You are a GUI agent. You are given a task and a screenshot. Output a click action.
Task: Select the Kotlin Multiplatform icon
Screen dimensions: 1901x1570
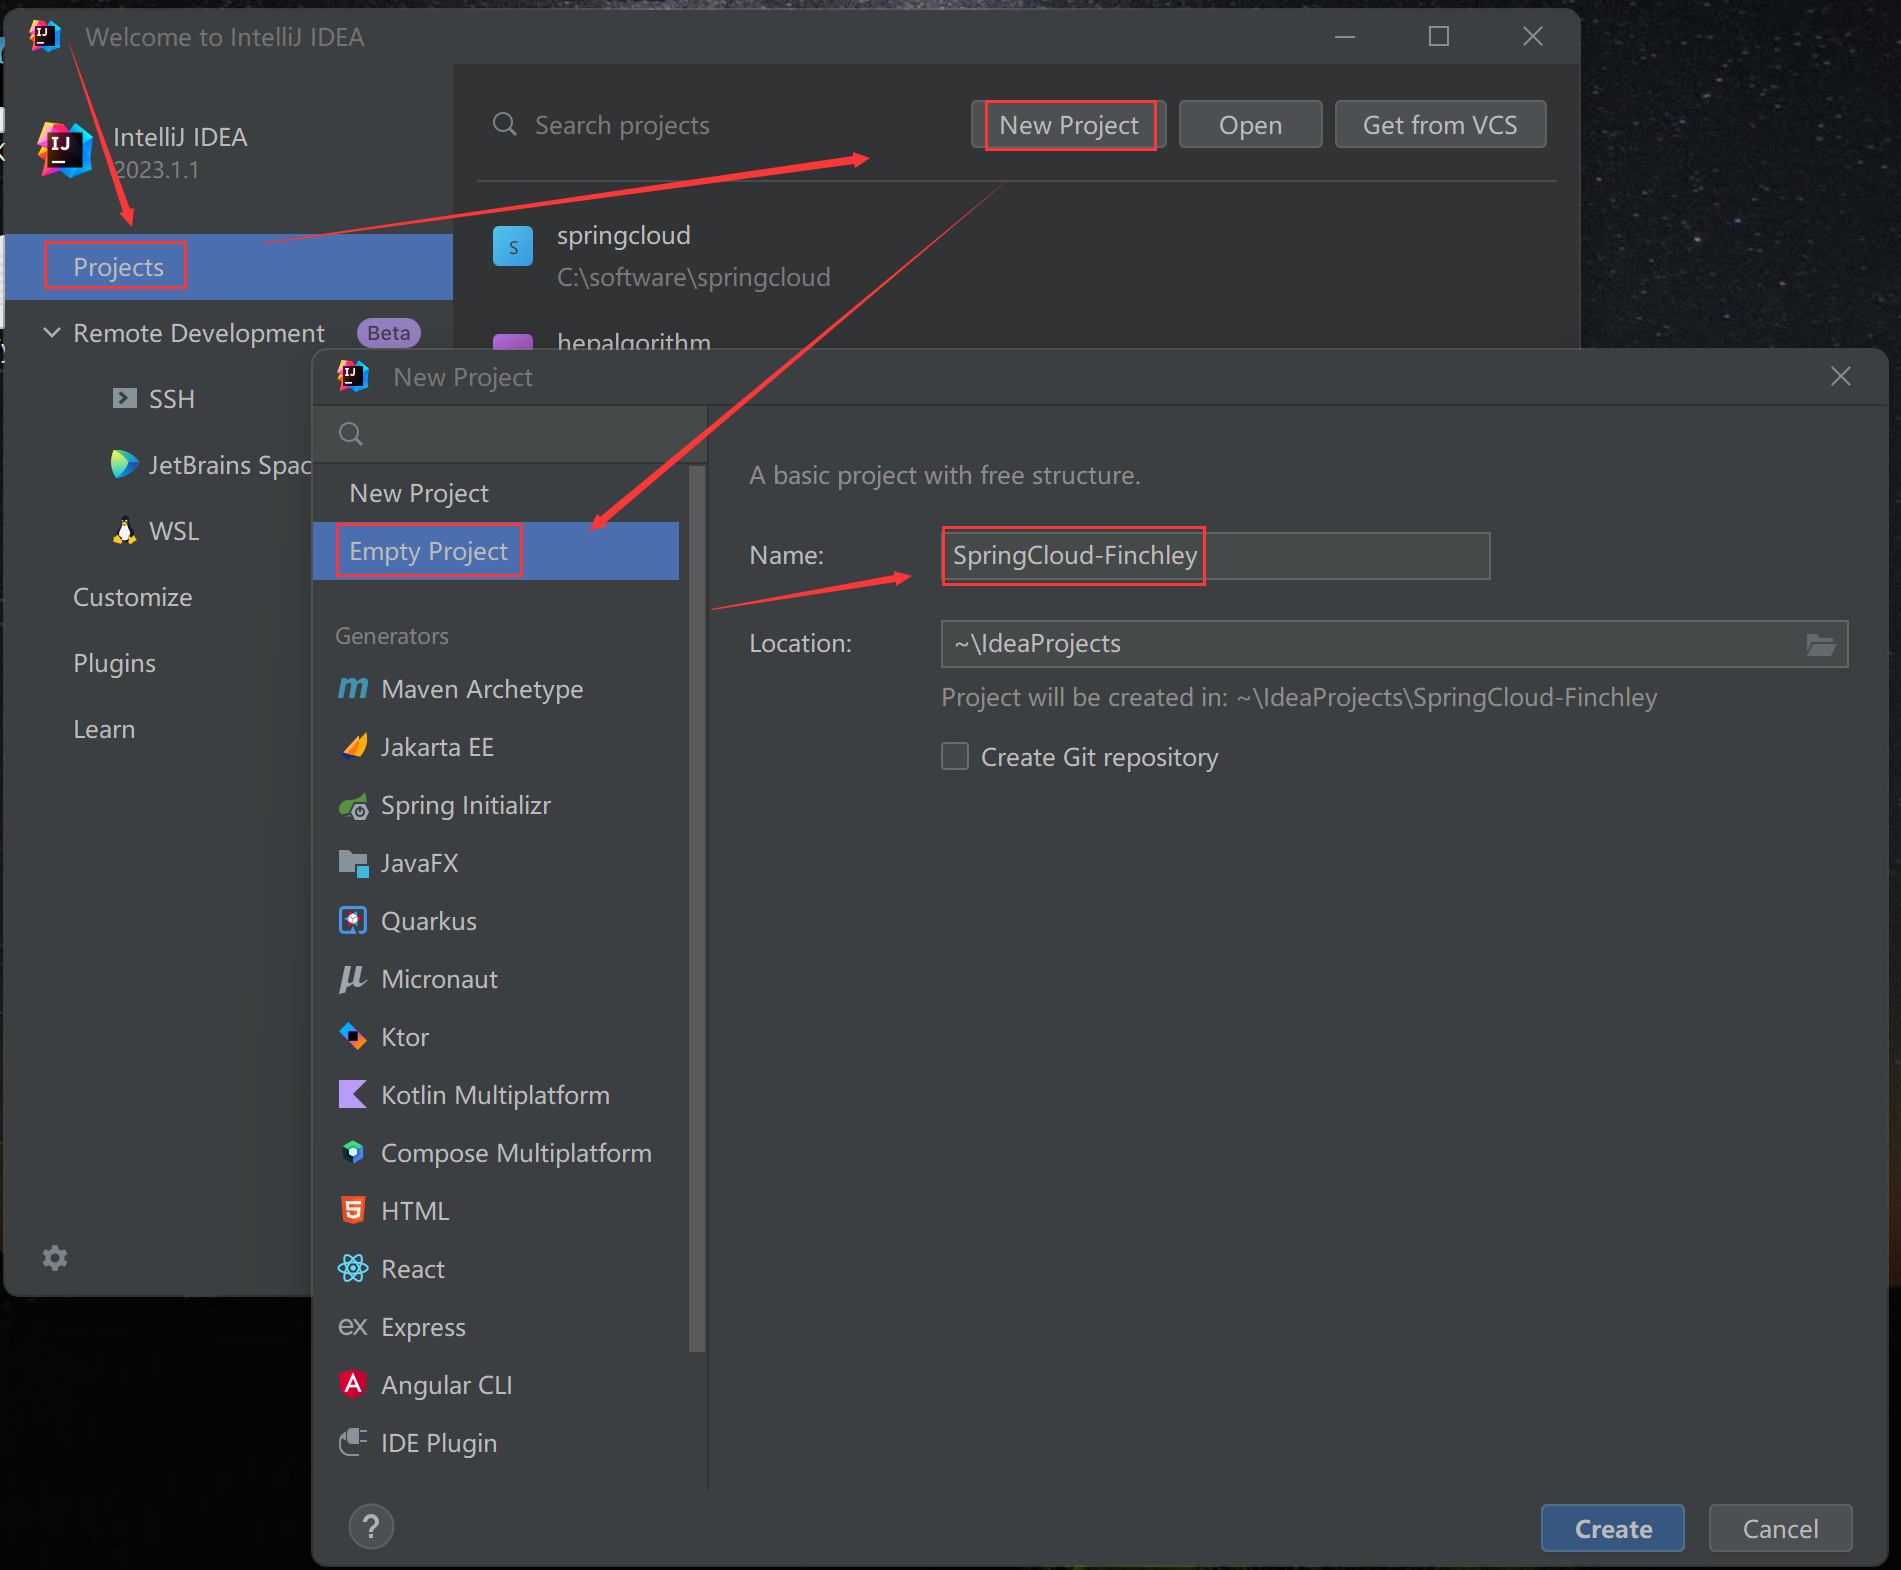tap(353, 1095)
